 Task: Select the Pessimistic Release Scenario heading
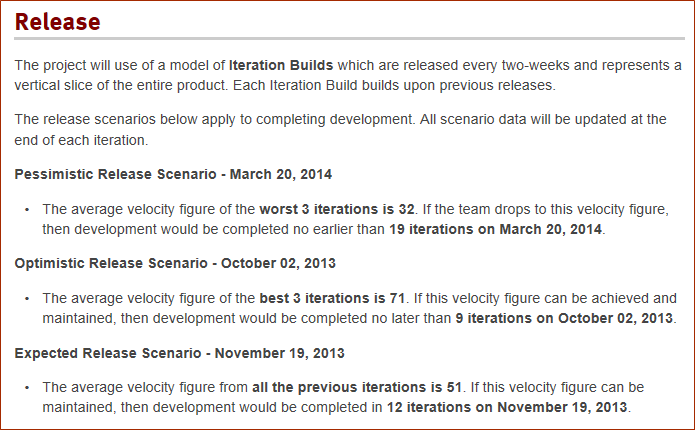[173, 174]
